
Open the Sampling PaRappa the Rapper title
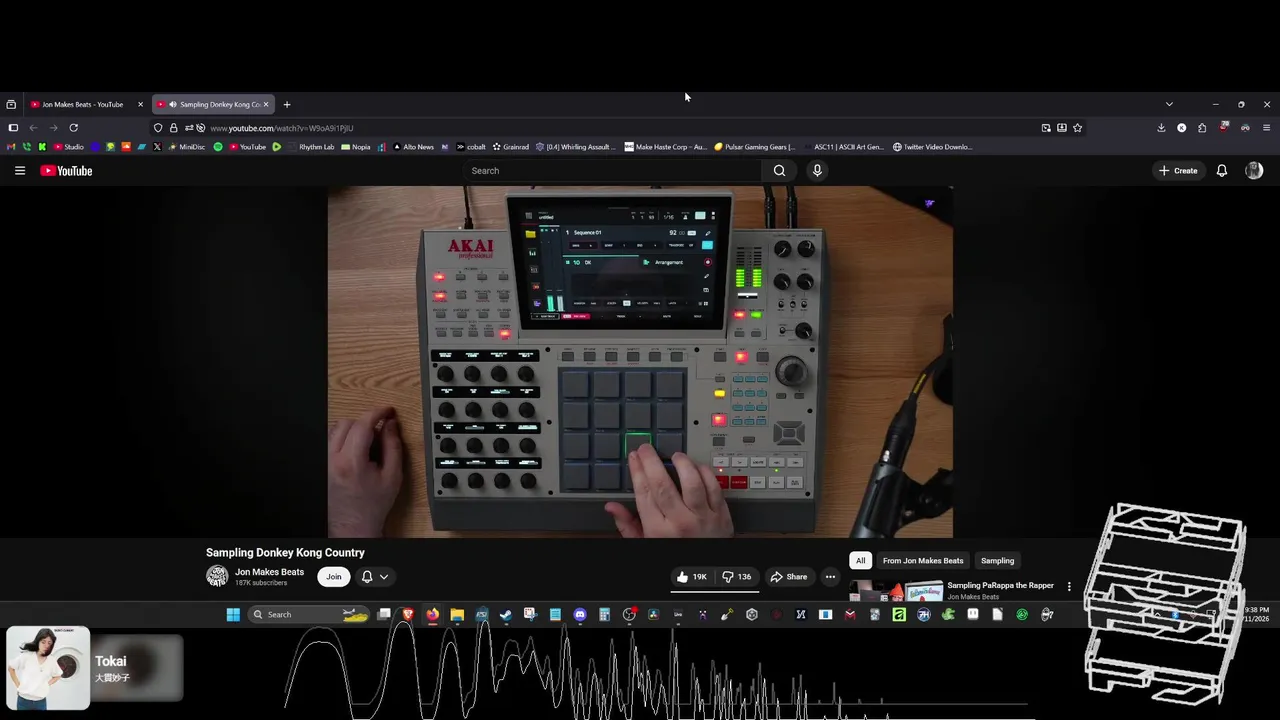tap(1000, 586)
